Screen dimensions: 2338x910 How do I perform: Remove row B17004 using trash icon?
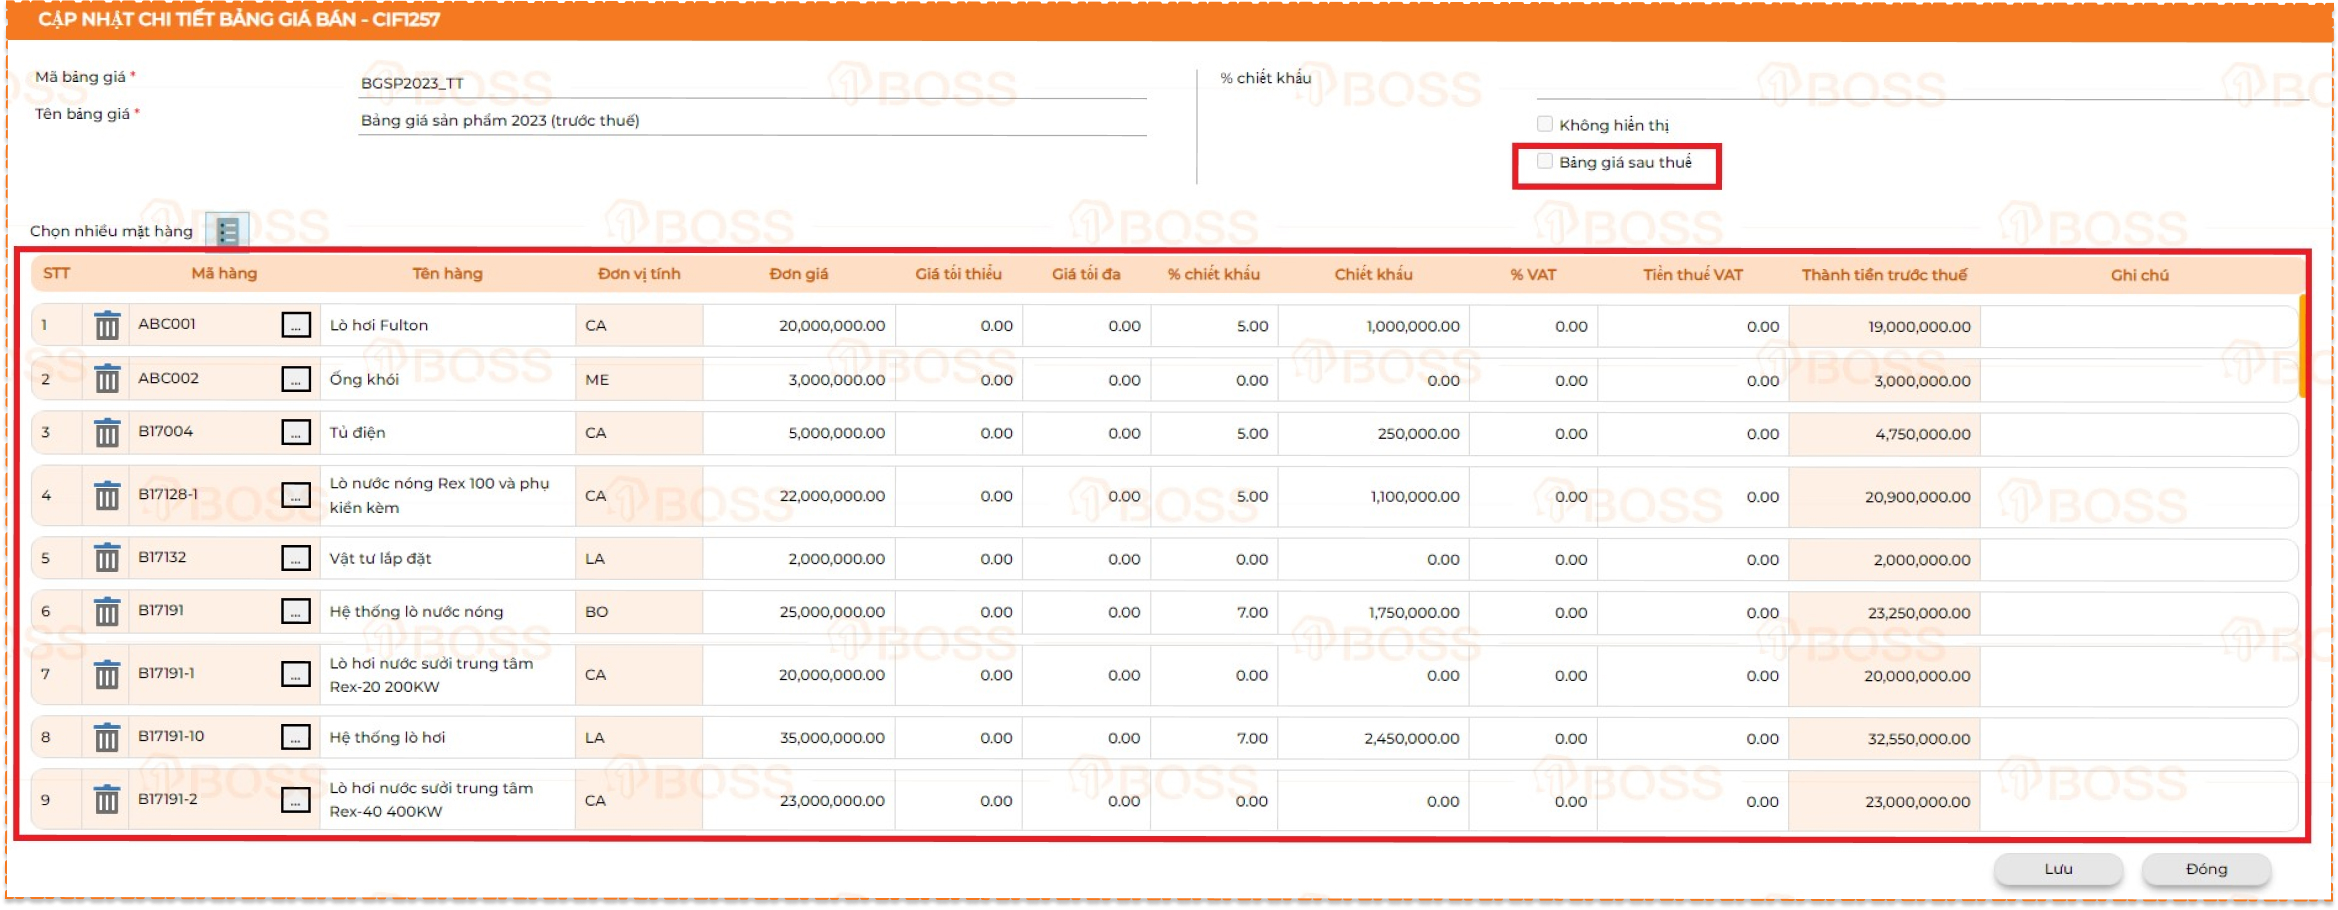coord(107,433)
